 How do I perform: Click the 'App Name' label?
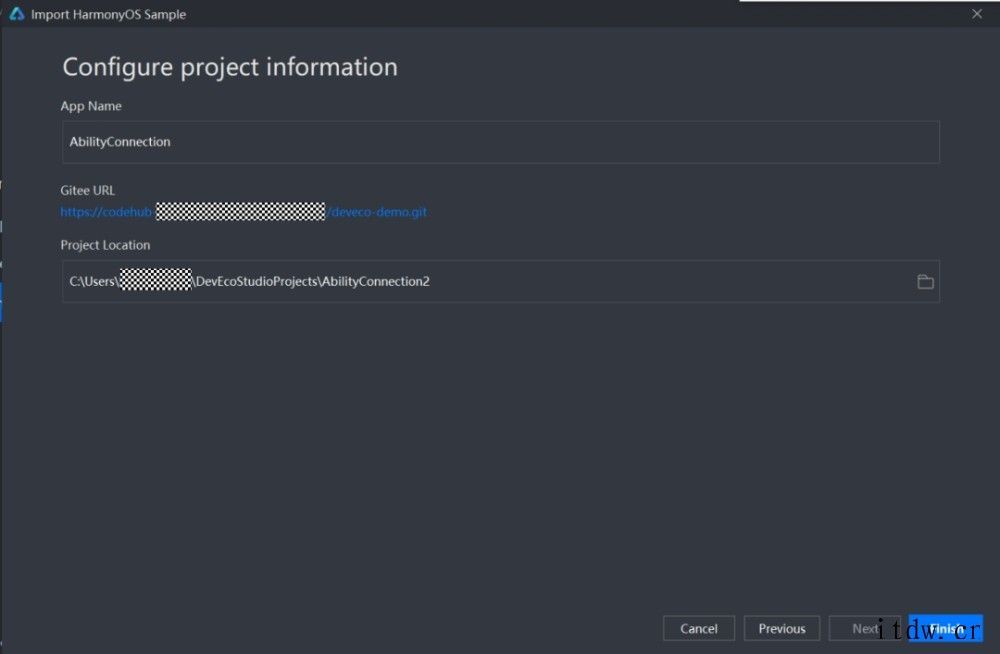pyautogui.click(x=91, y=106)
